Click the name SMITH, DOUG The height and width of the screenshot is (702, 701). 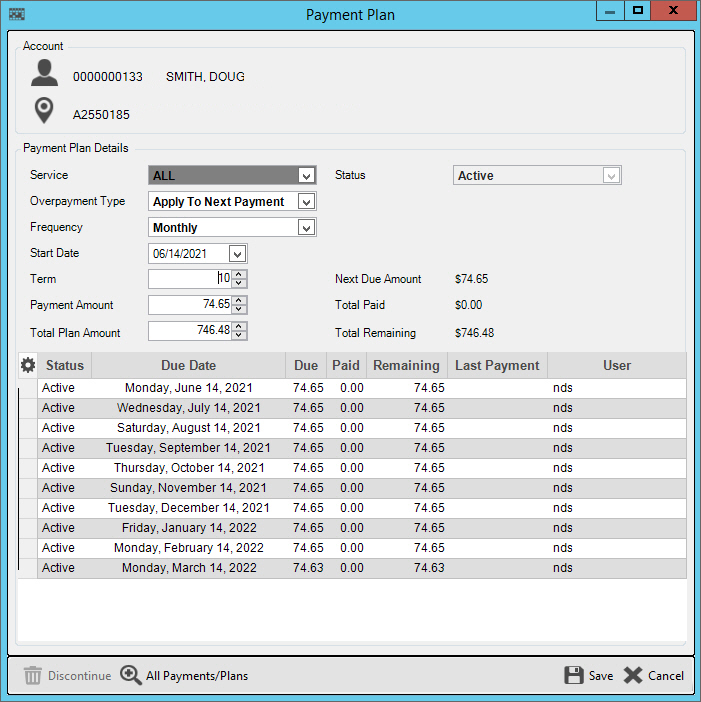pos(205,77)
